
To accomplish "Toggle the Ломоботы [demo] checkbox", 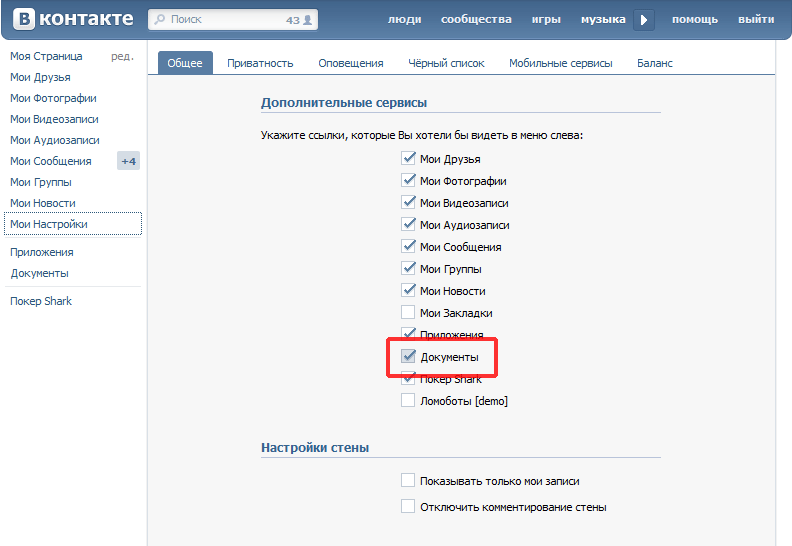I will (408, 401).
